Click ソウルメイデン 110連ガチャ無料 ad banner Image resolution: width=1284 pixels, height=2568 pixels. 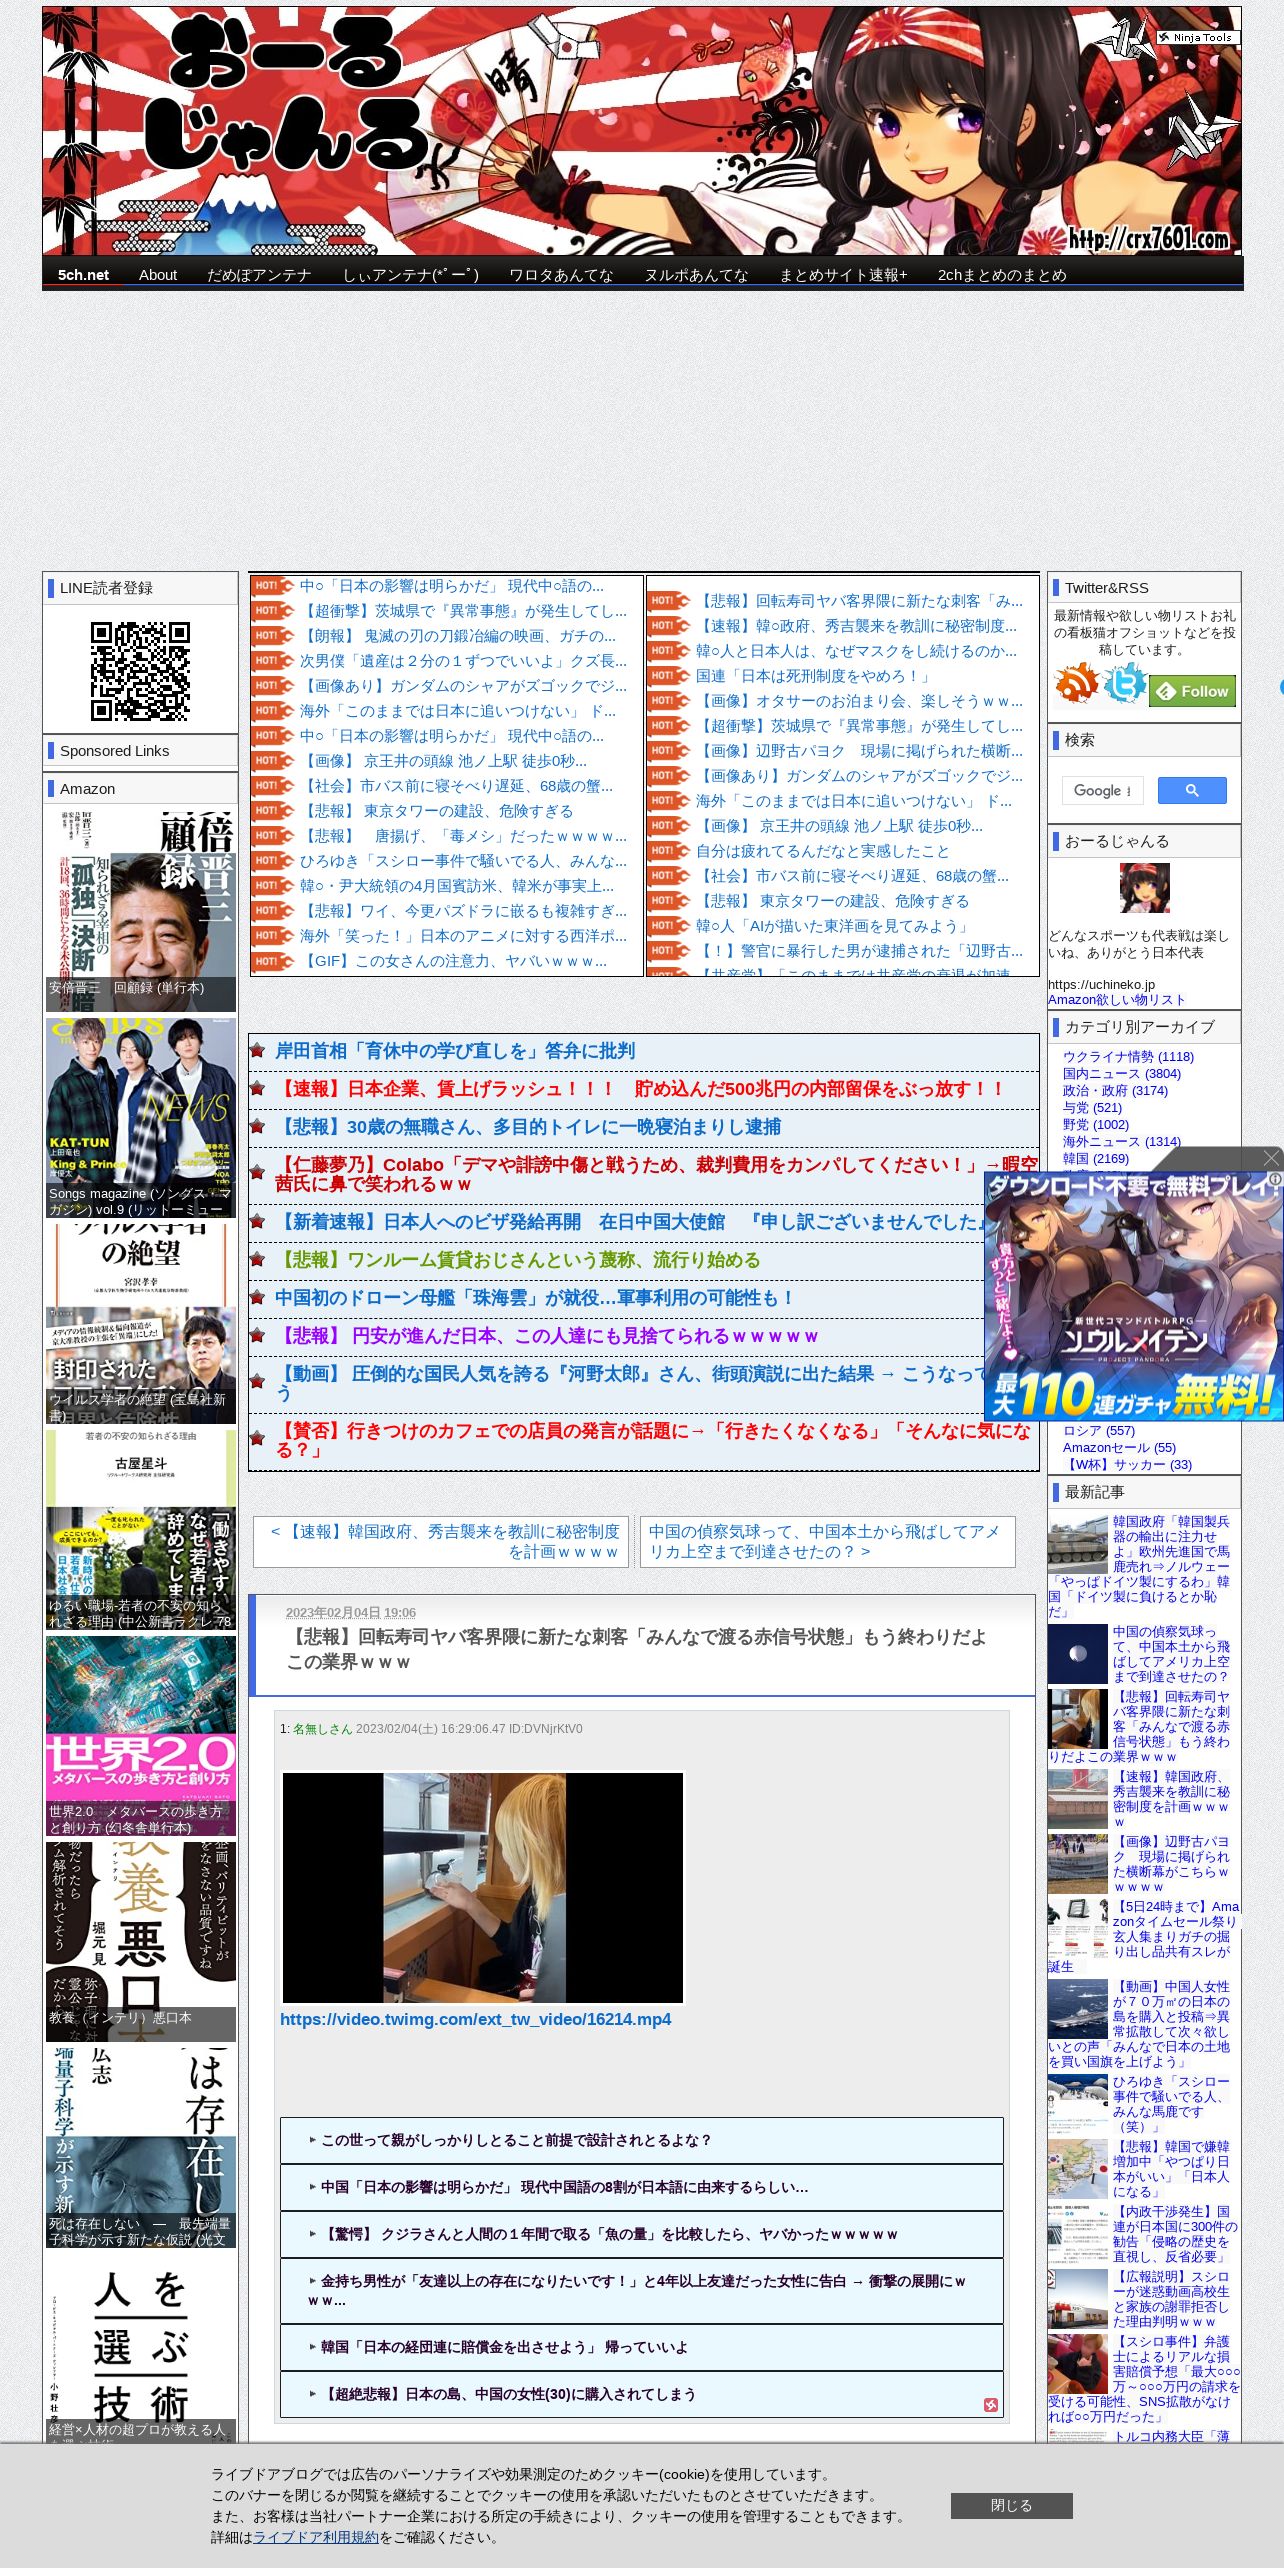tap(1133, 1296)
